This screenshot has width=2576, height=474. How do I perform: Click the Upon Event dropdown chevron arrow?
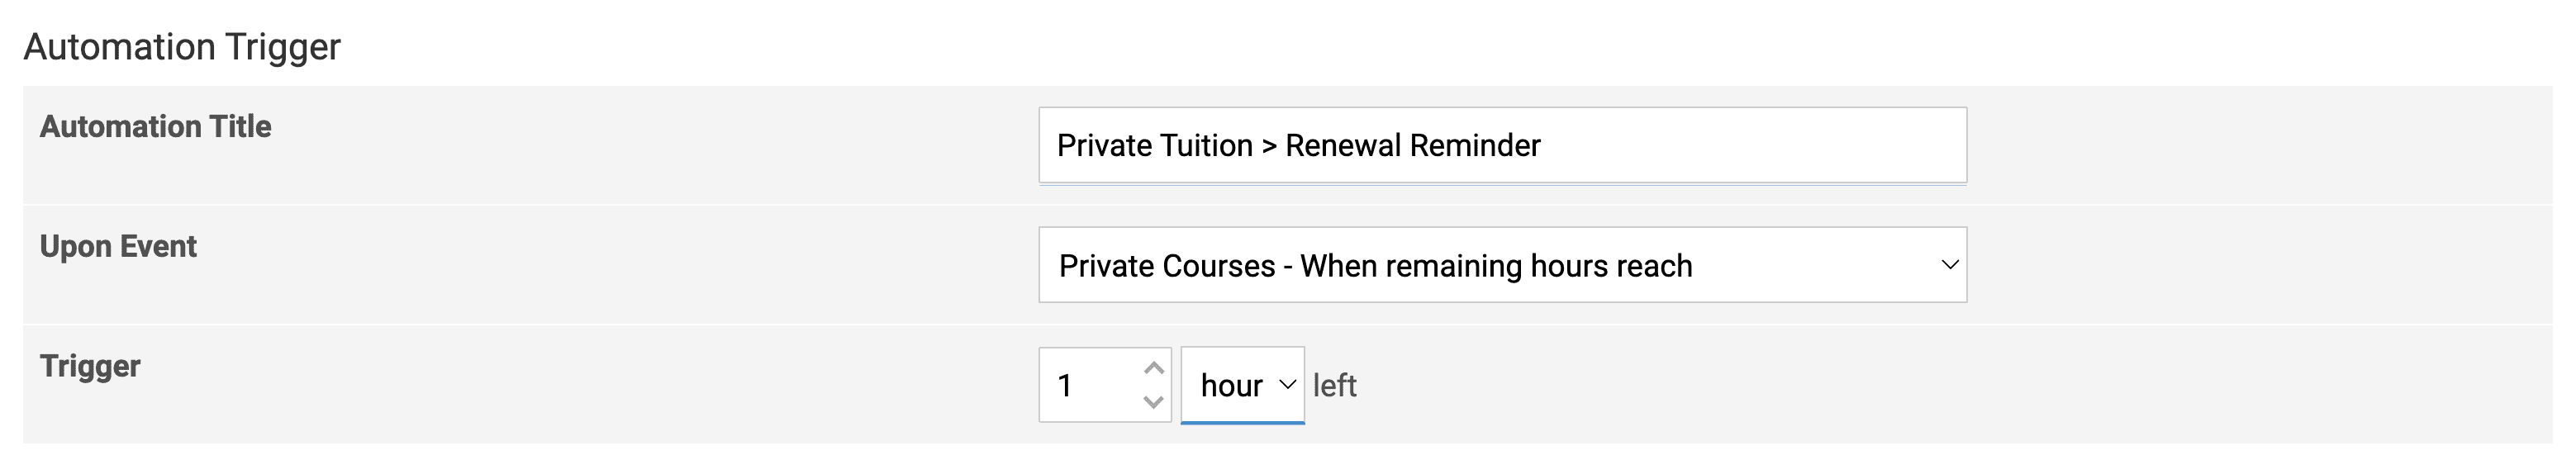(1949, 266)
